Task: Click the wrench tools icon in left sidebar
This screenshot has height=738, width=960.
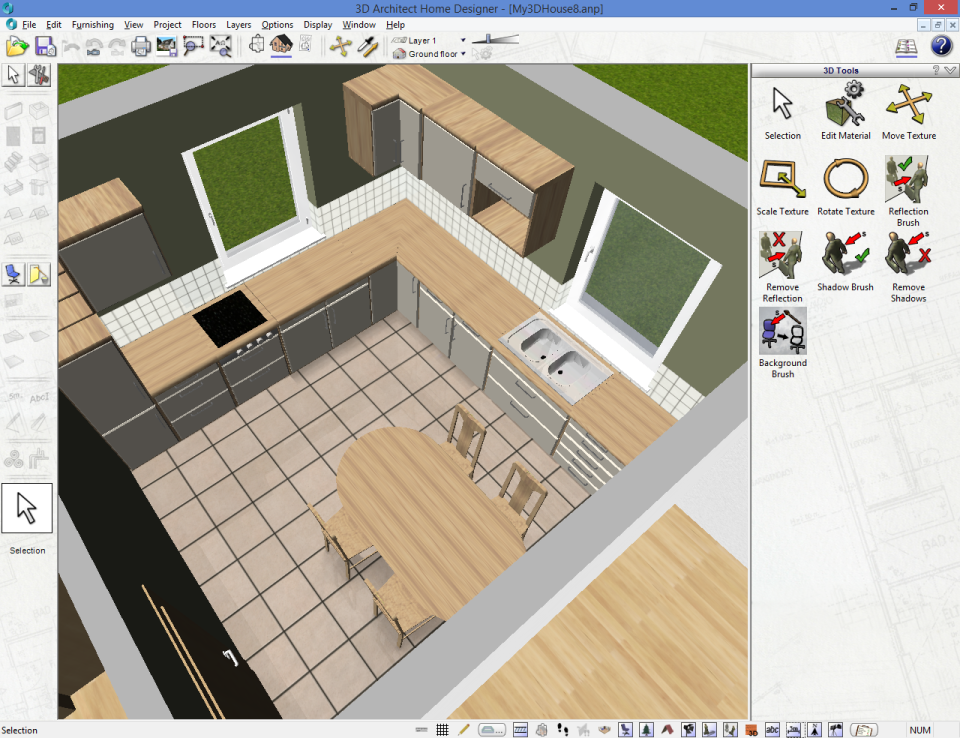Action: pos(39,75)
